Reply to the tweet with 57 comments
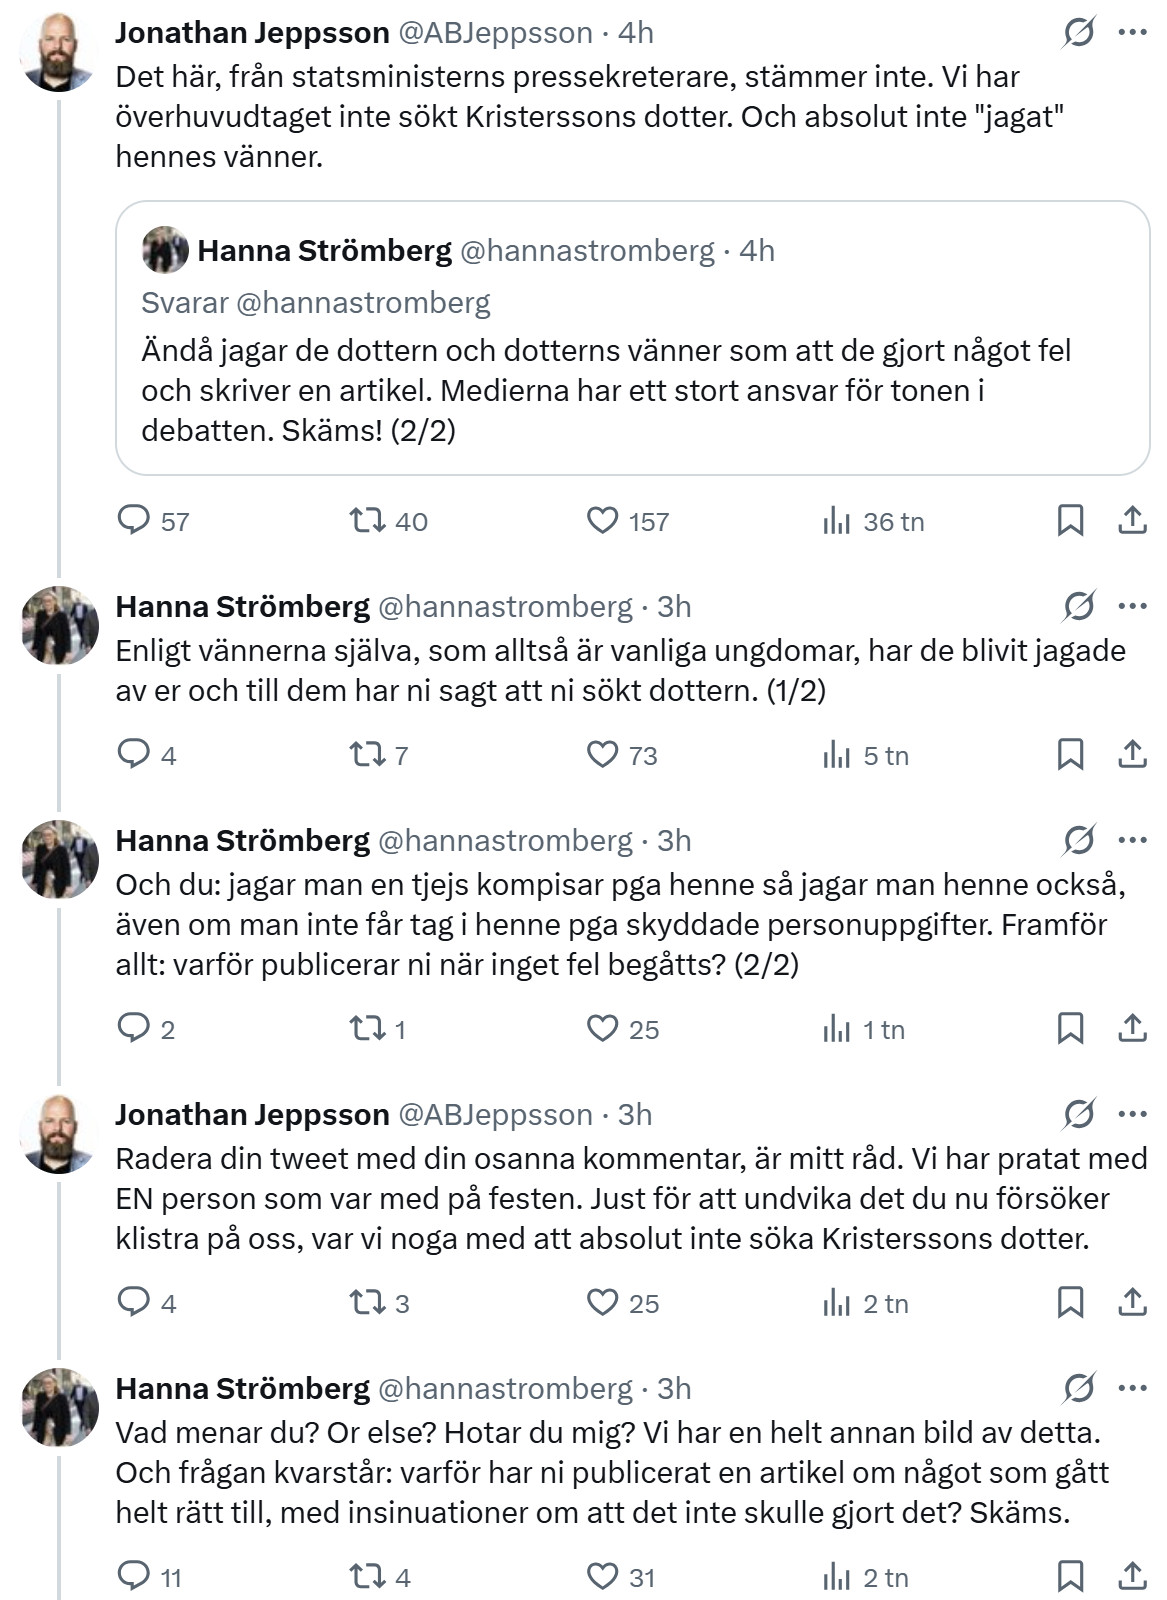The image size is (1167, 1600). point(134,521)
